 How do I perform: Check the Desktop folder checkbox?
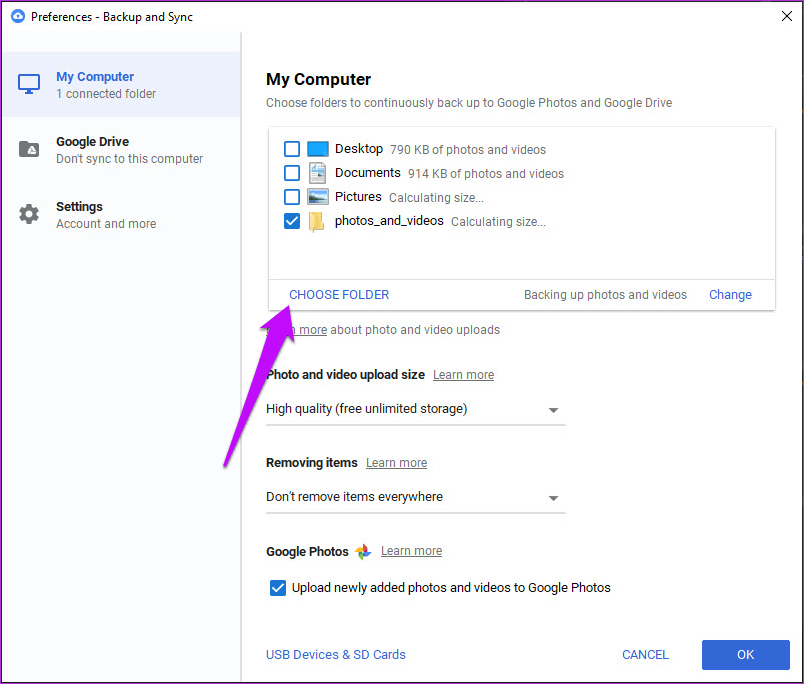coord(292,149)
